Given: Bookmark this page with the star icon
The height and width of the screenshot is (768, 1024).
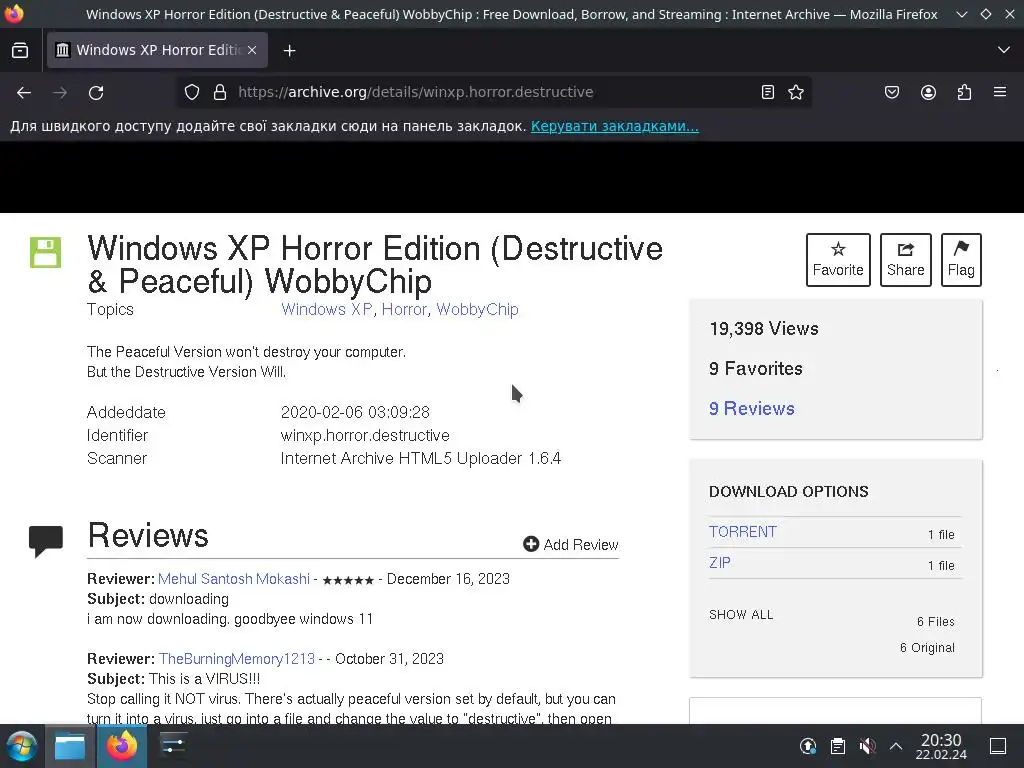Looking at the screenshot, I should [x=796, y=92].
